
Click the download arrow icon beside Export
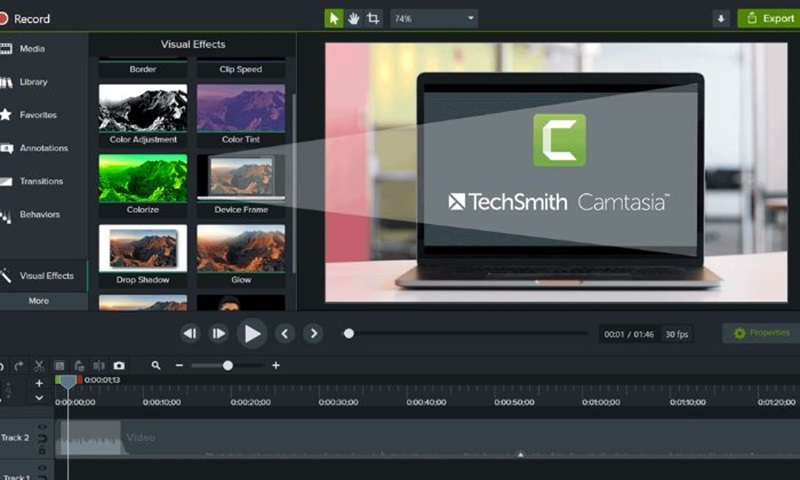coord(721,18)
